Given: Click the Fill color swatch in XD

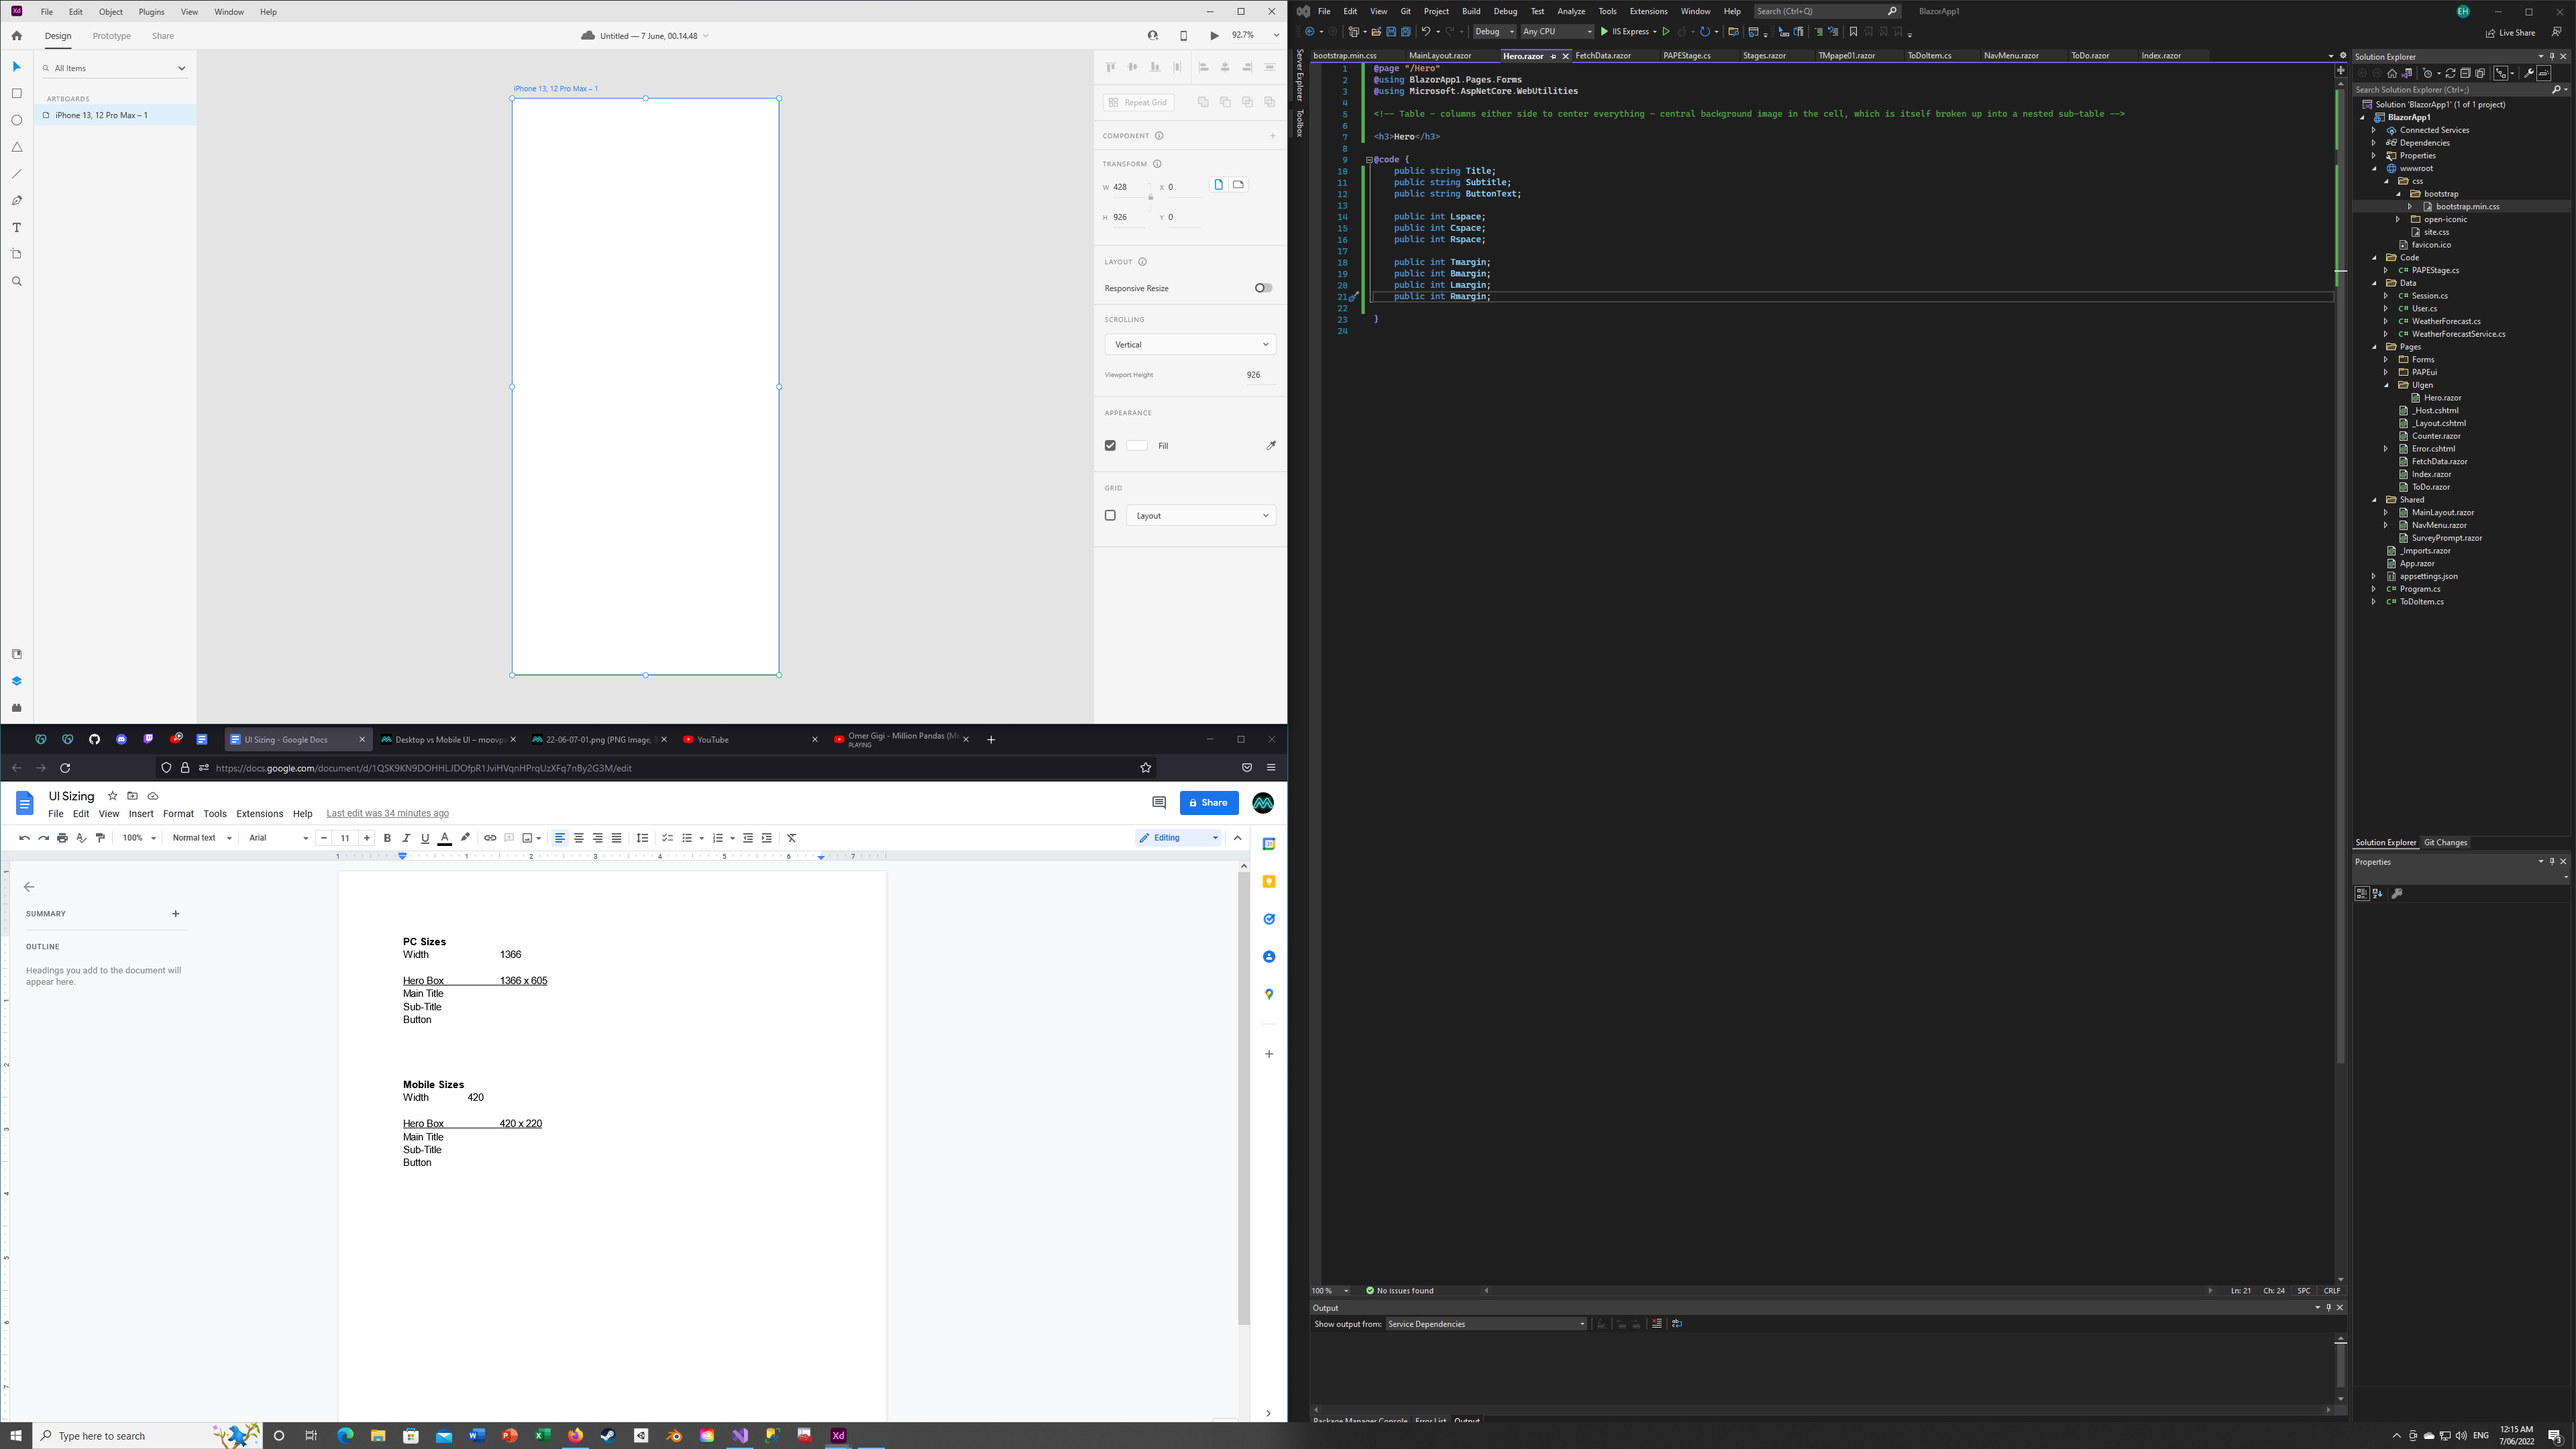Looking at the screenshot, I should point(1137,446).
